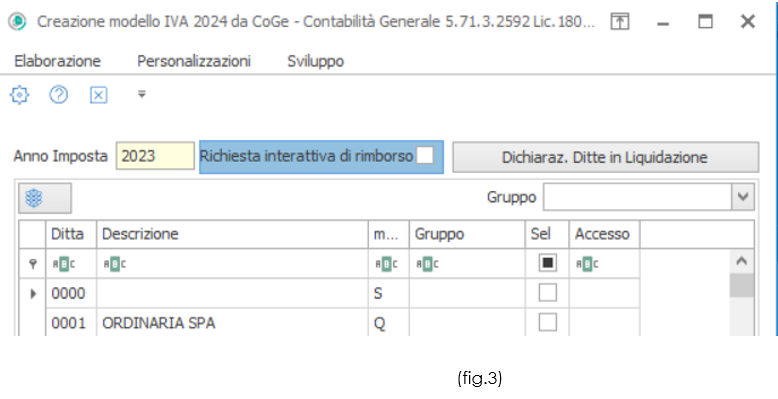This screenshot has width=778, height=399.
Task: Tick the Sel checkbox for ditta 0000
Action: click(547, 293)
